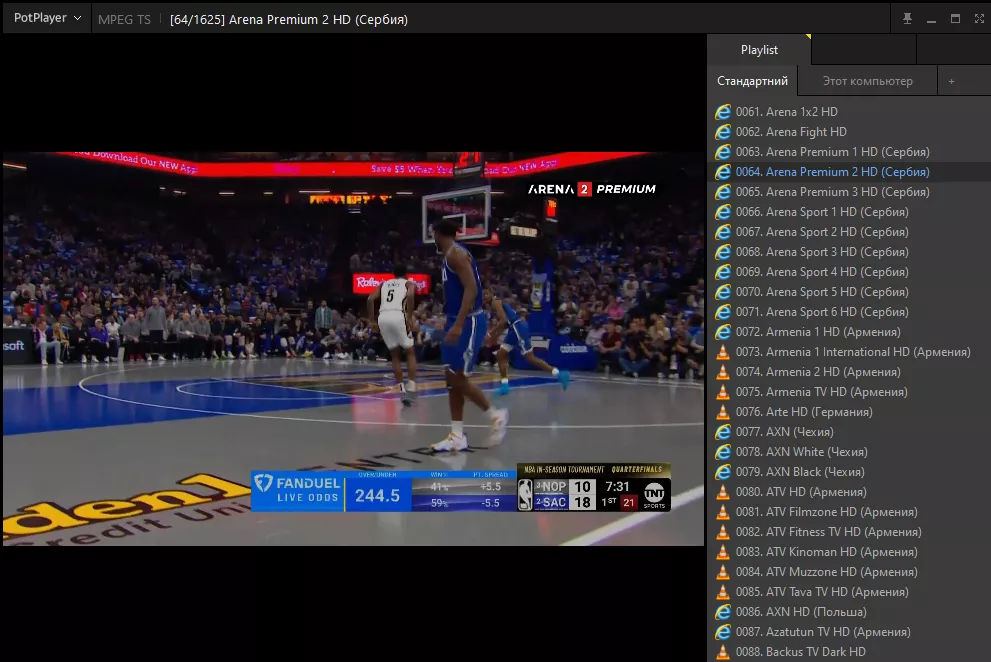Select entry 0065. Arena Premium 3 HD (Сербия)
This screenshot has height=662, width=991.
849,192
